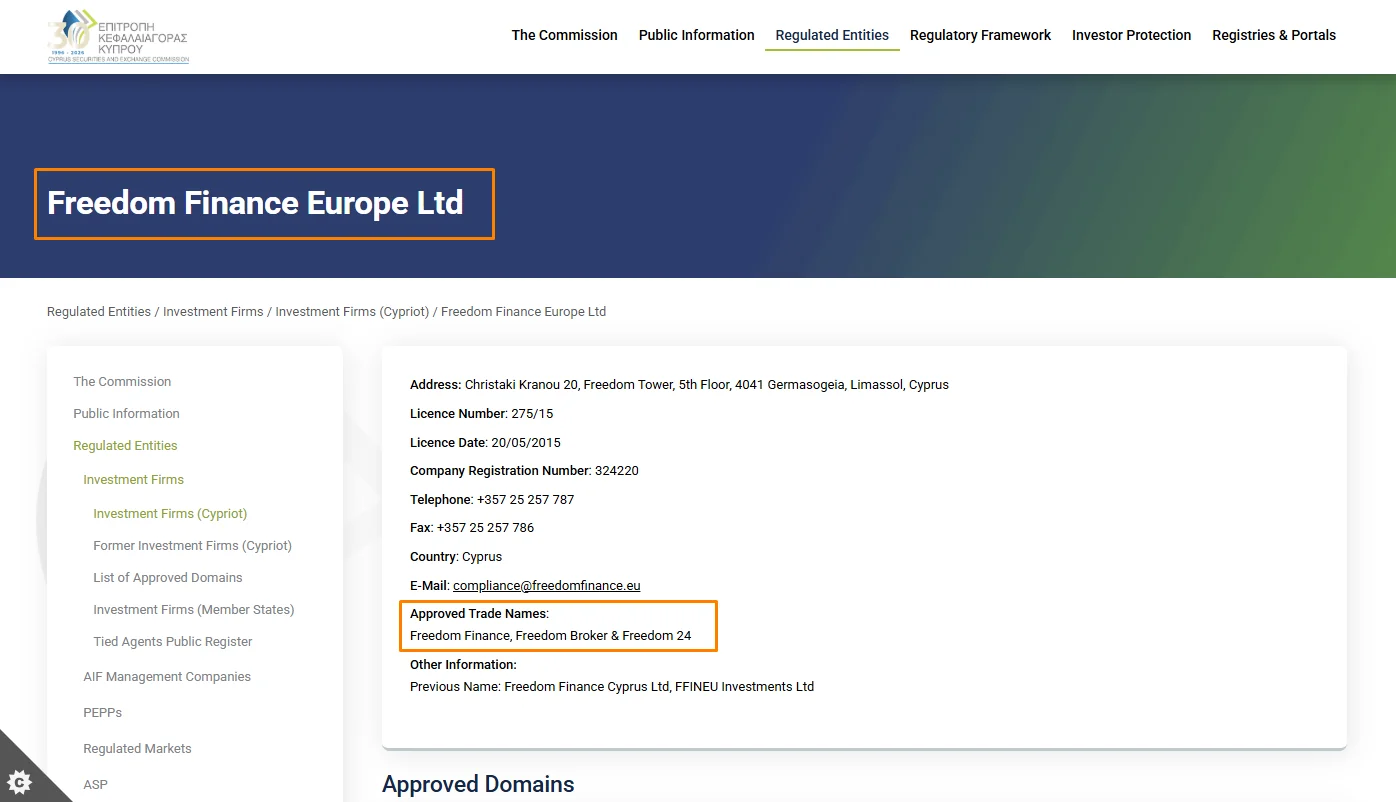
Task: Open List of Approved Domains sidebar item
Action: coord(167,578)
